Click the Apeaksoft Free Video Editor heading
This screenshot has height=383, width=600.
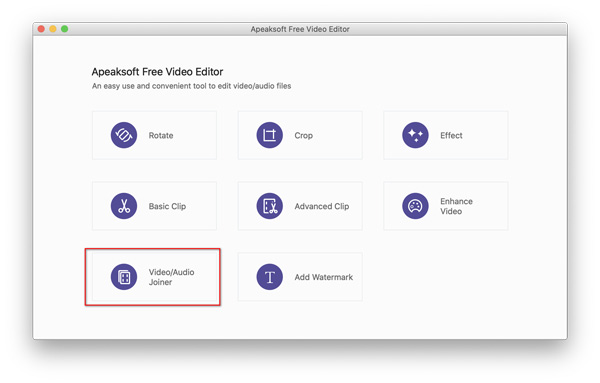157,72
